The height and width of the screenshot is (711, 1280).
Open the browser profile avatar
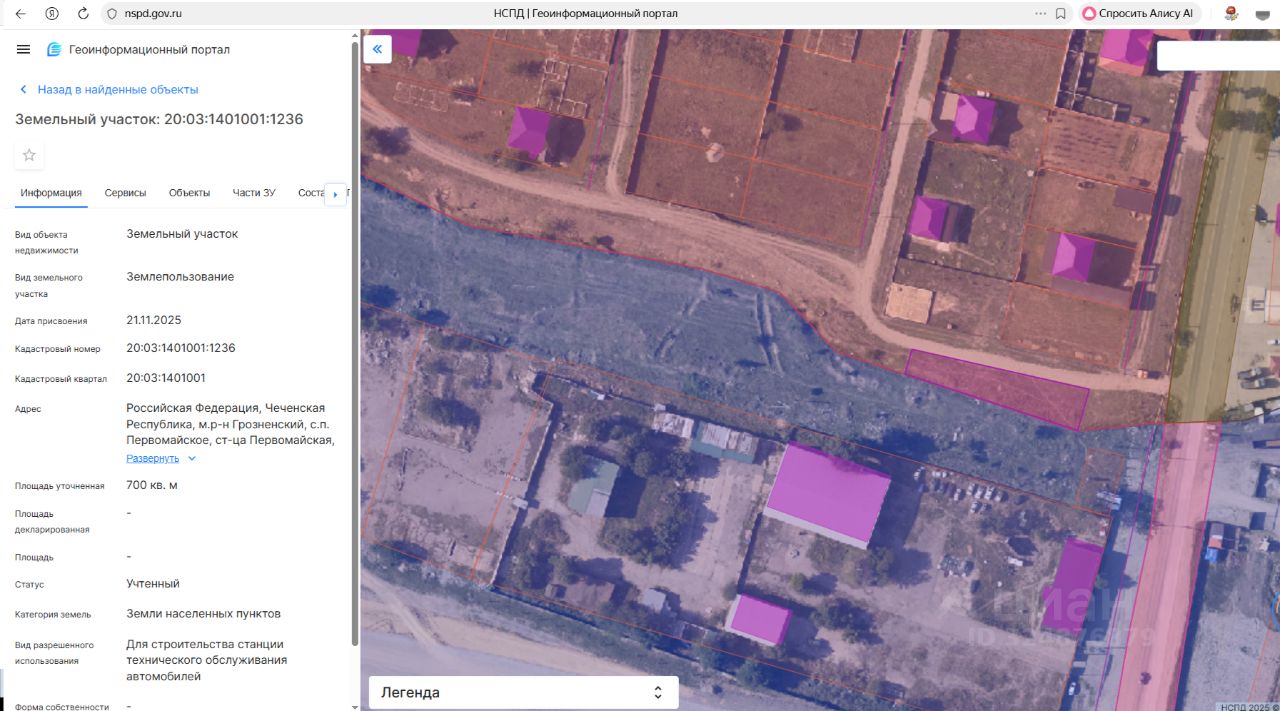click(1232, 14)
